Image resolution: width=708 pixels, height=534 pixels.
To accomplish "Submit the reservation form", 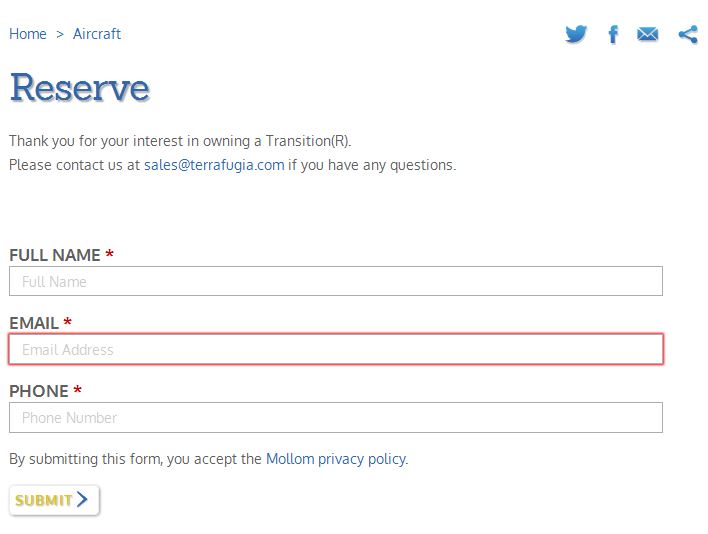I will (x=54, y=500).
